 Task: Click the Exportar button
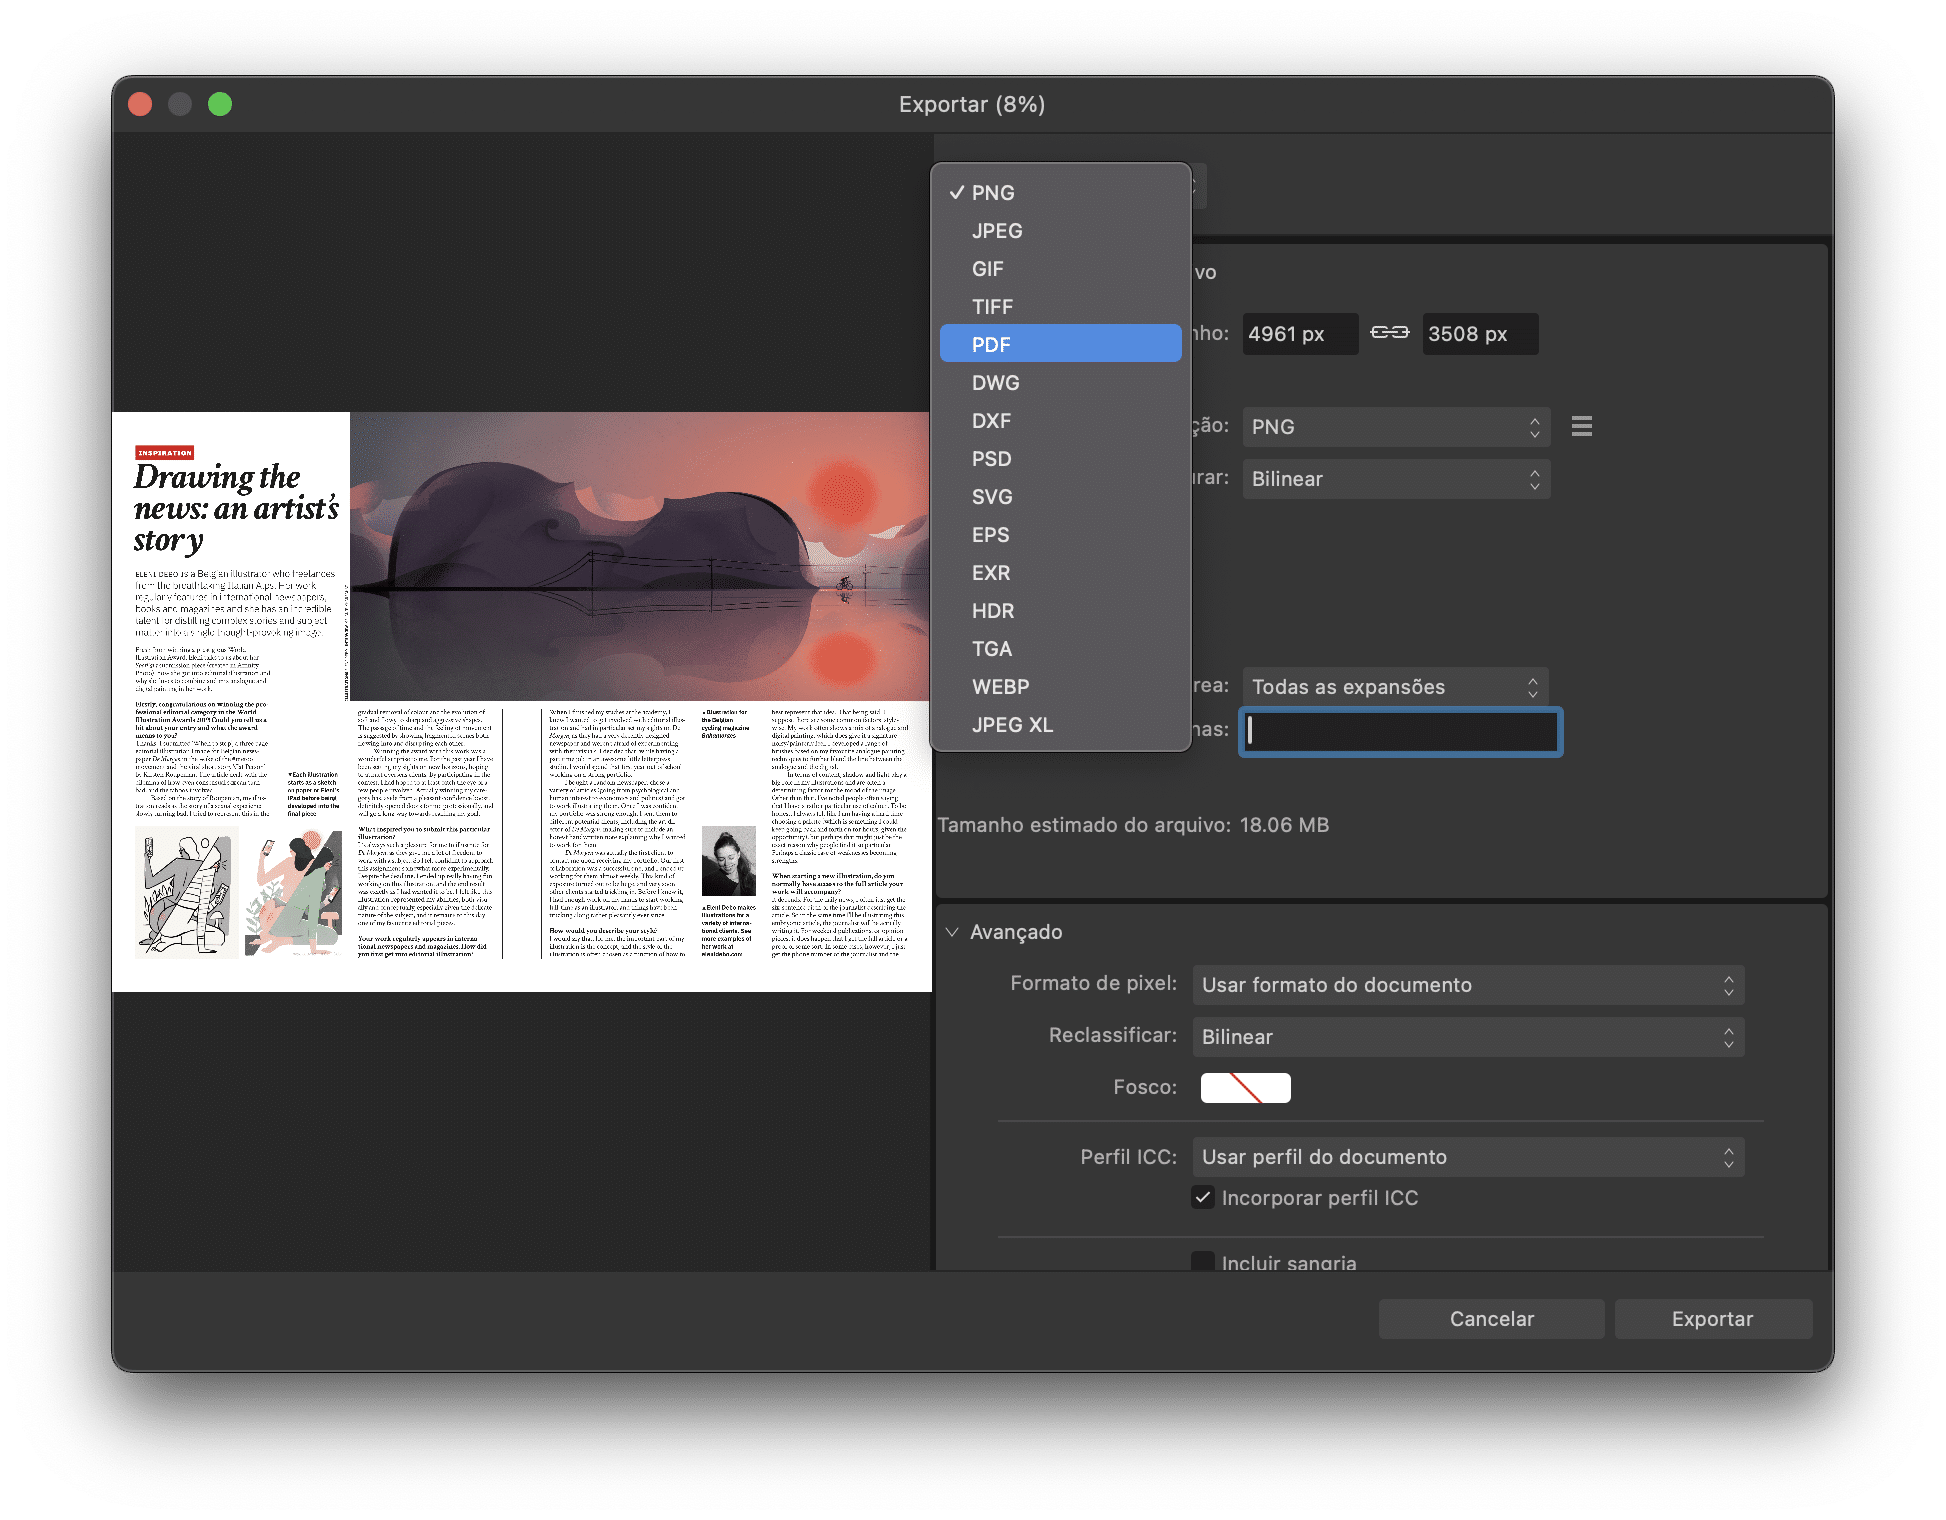(x=1713, y=1319)
